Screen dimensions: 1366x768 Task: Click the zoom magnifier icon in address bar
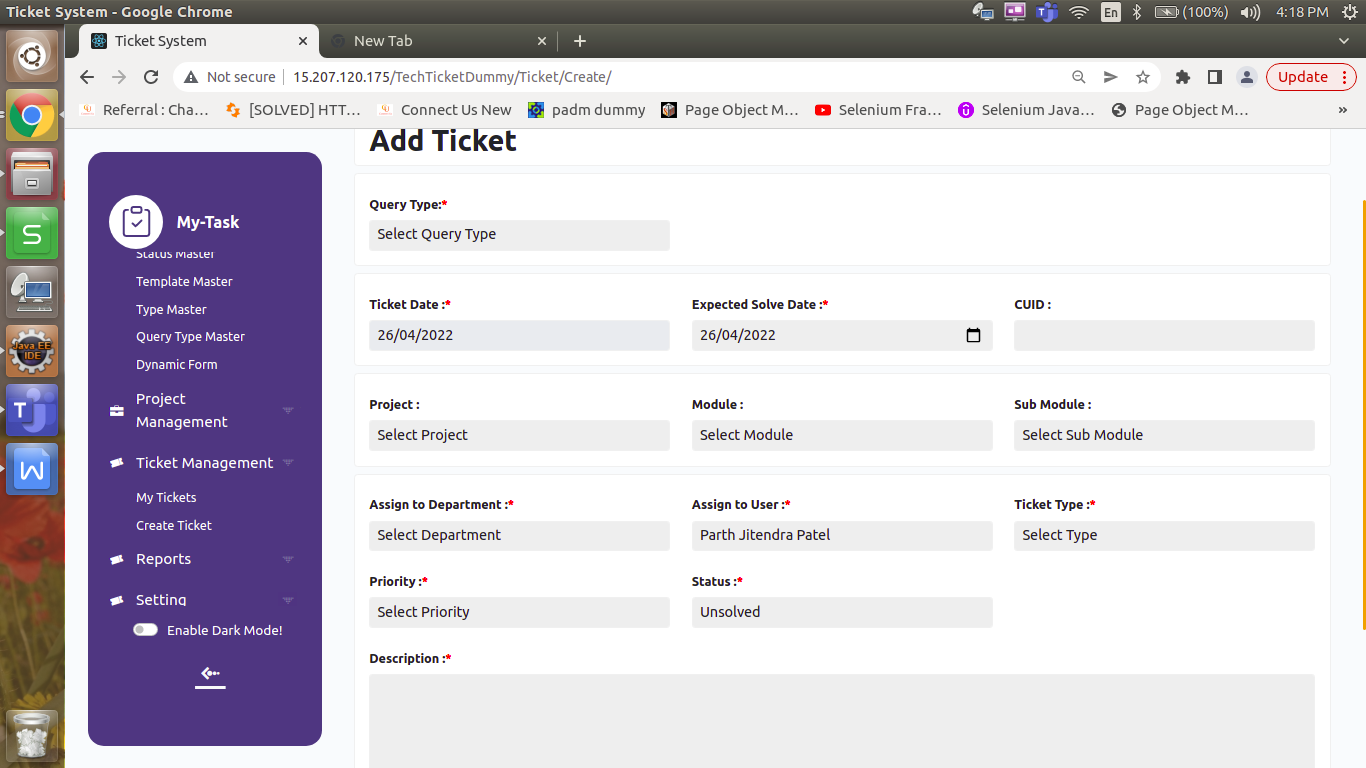click(x=1079, y=77)
